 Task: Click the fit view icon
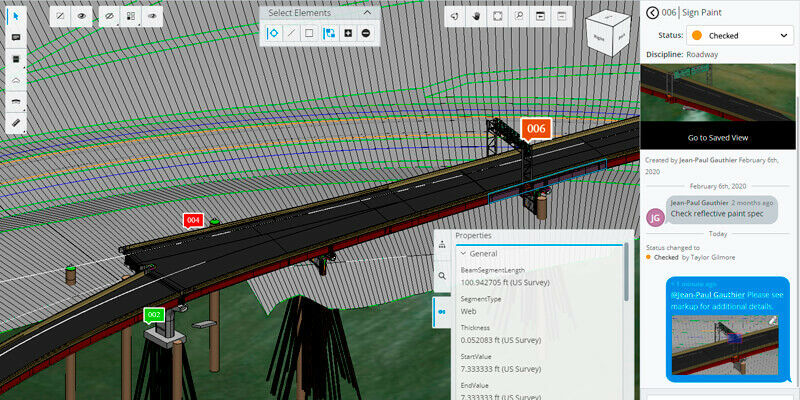coord(497,16)
